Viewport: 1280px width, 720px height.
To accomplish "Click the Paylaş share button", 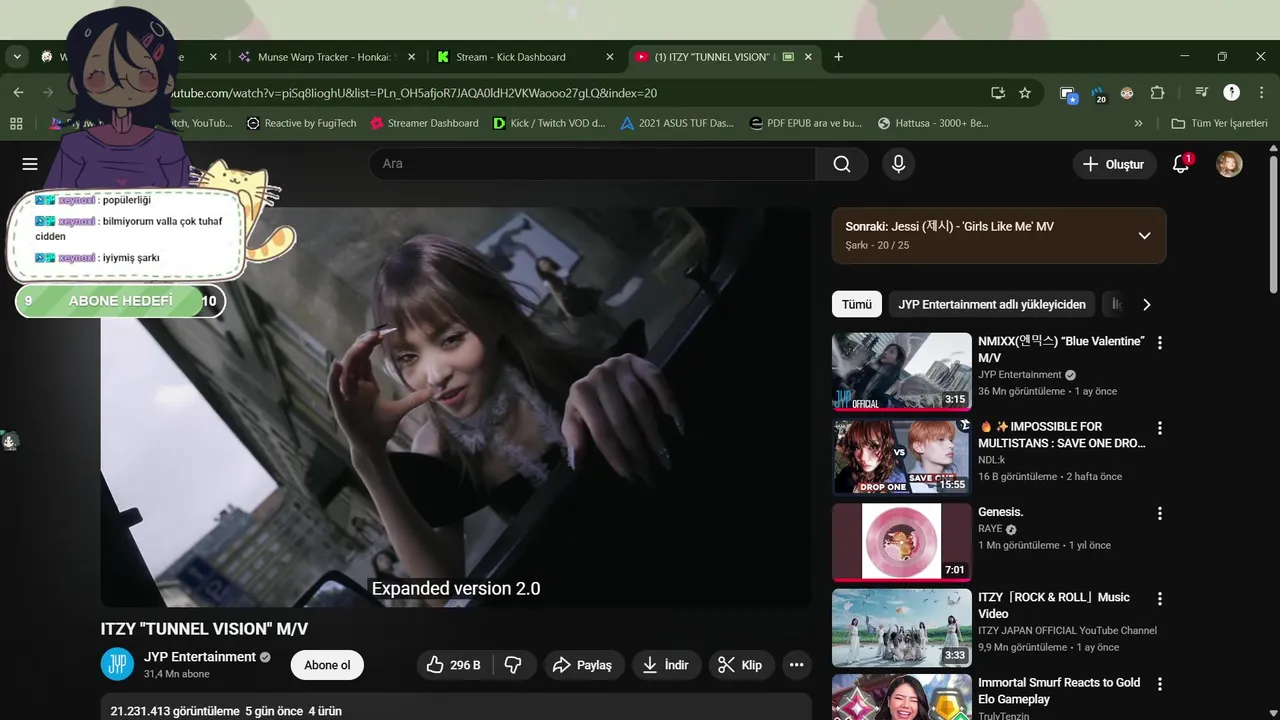I will click(x=583, y=665).
